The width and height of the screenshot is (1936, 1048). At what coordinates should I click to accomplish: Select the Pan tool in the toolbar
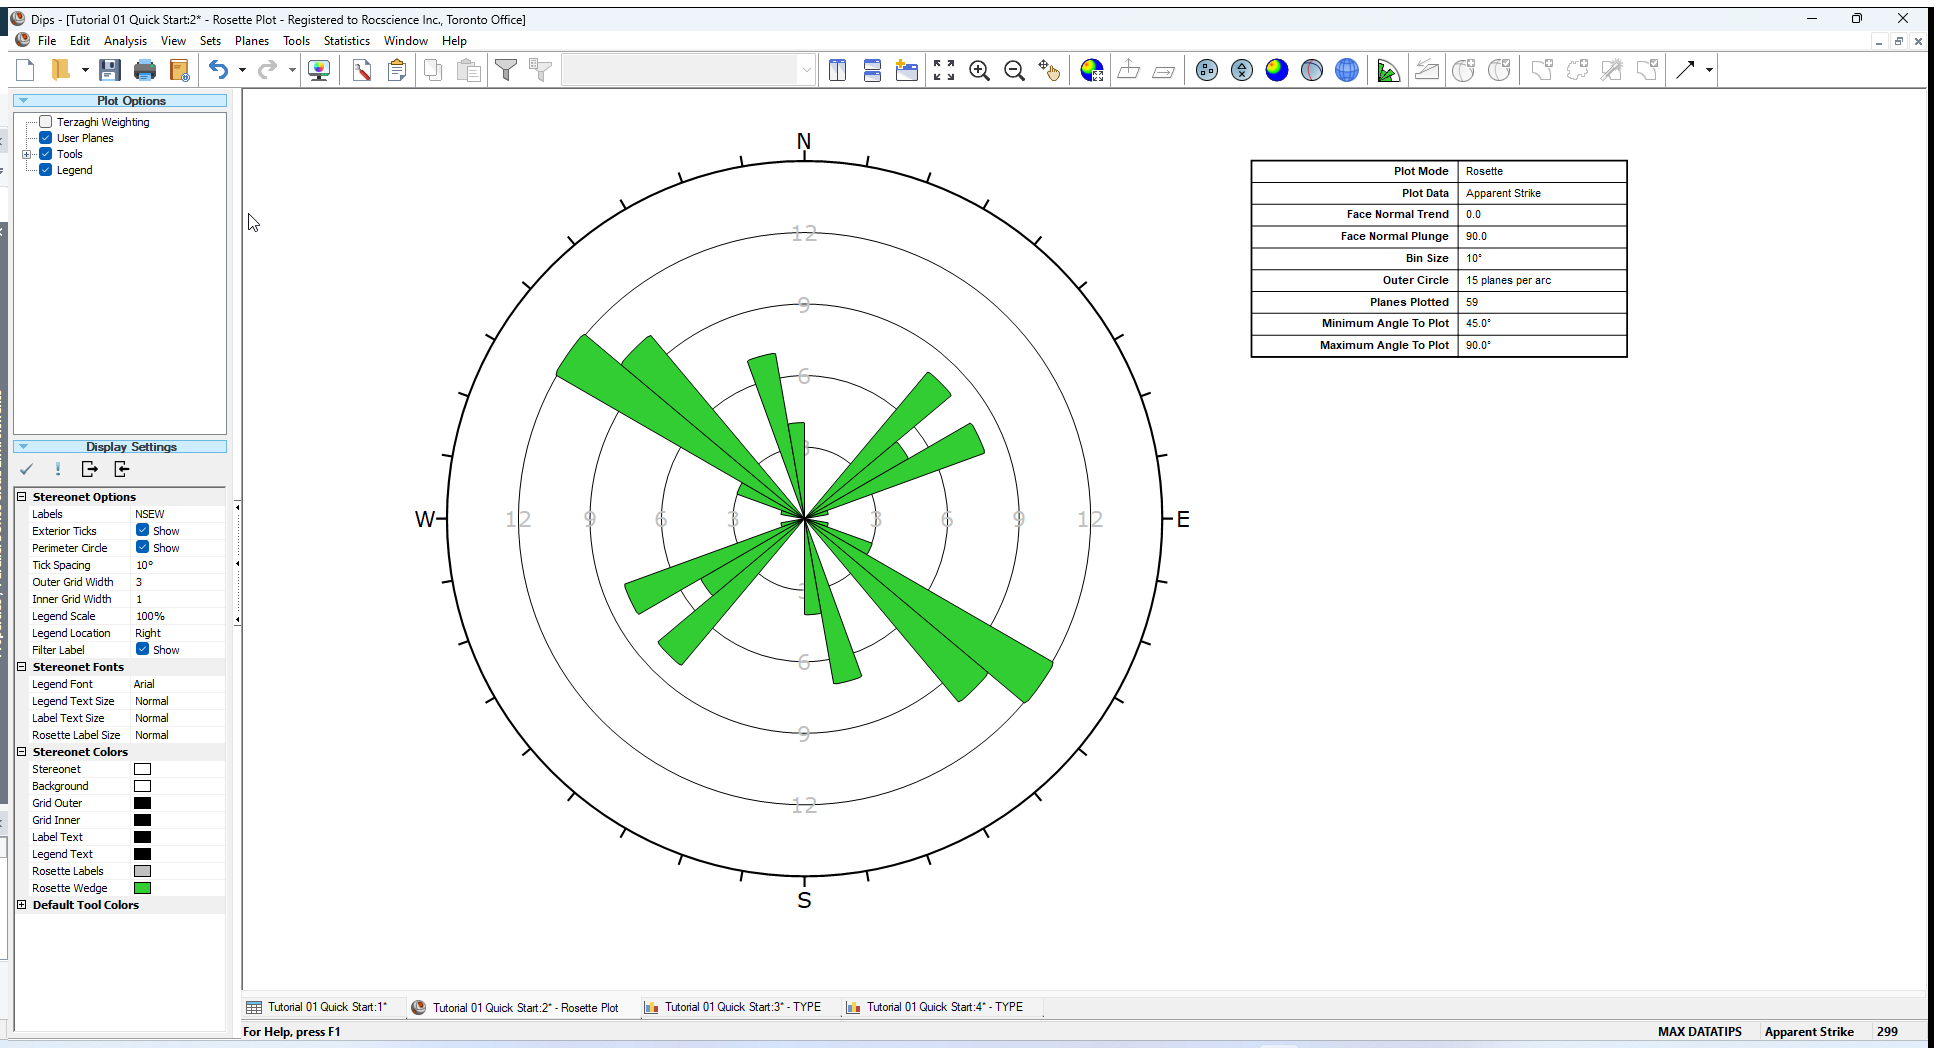point(1051,70)
